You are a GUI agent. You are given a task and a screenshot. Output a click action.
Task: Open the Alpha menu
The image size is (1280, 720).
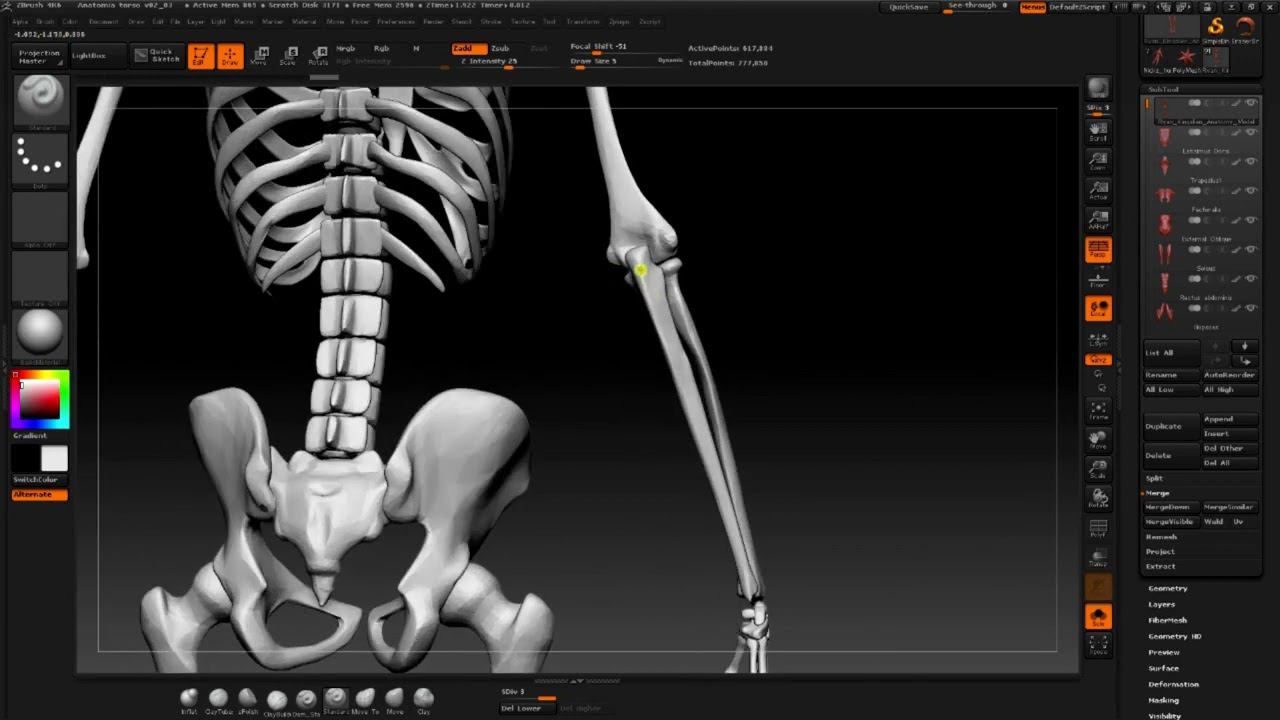(20, 21)
